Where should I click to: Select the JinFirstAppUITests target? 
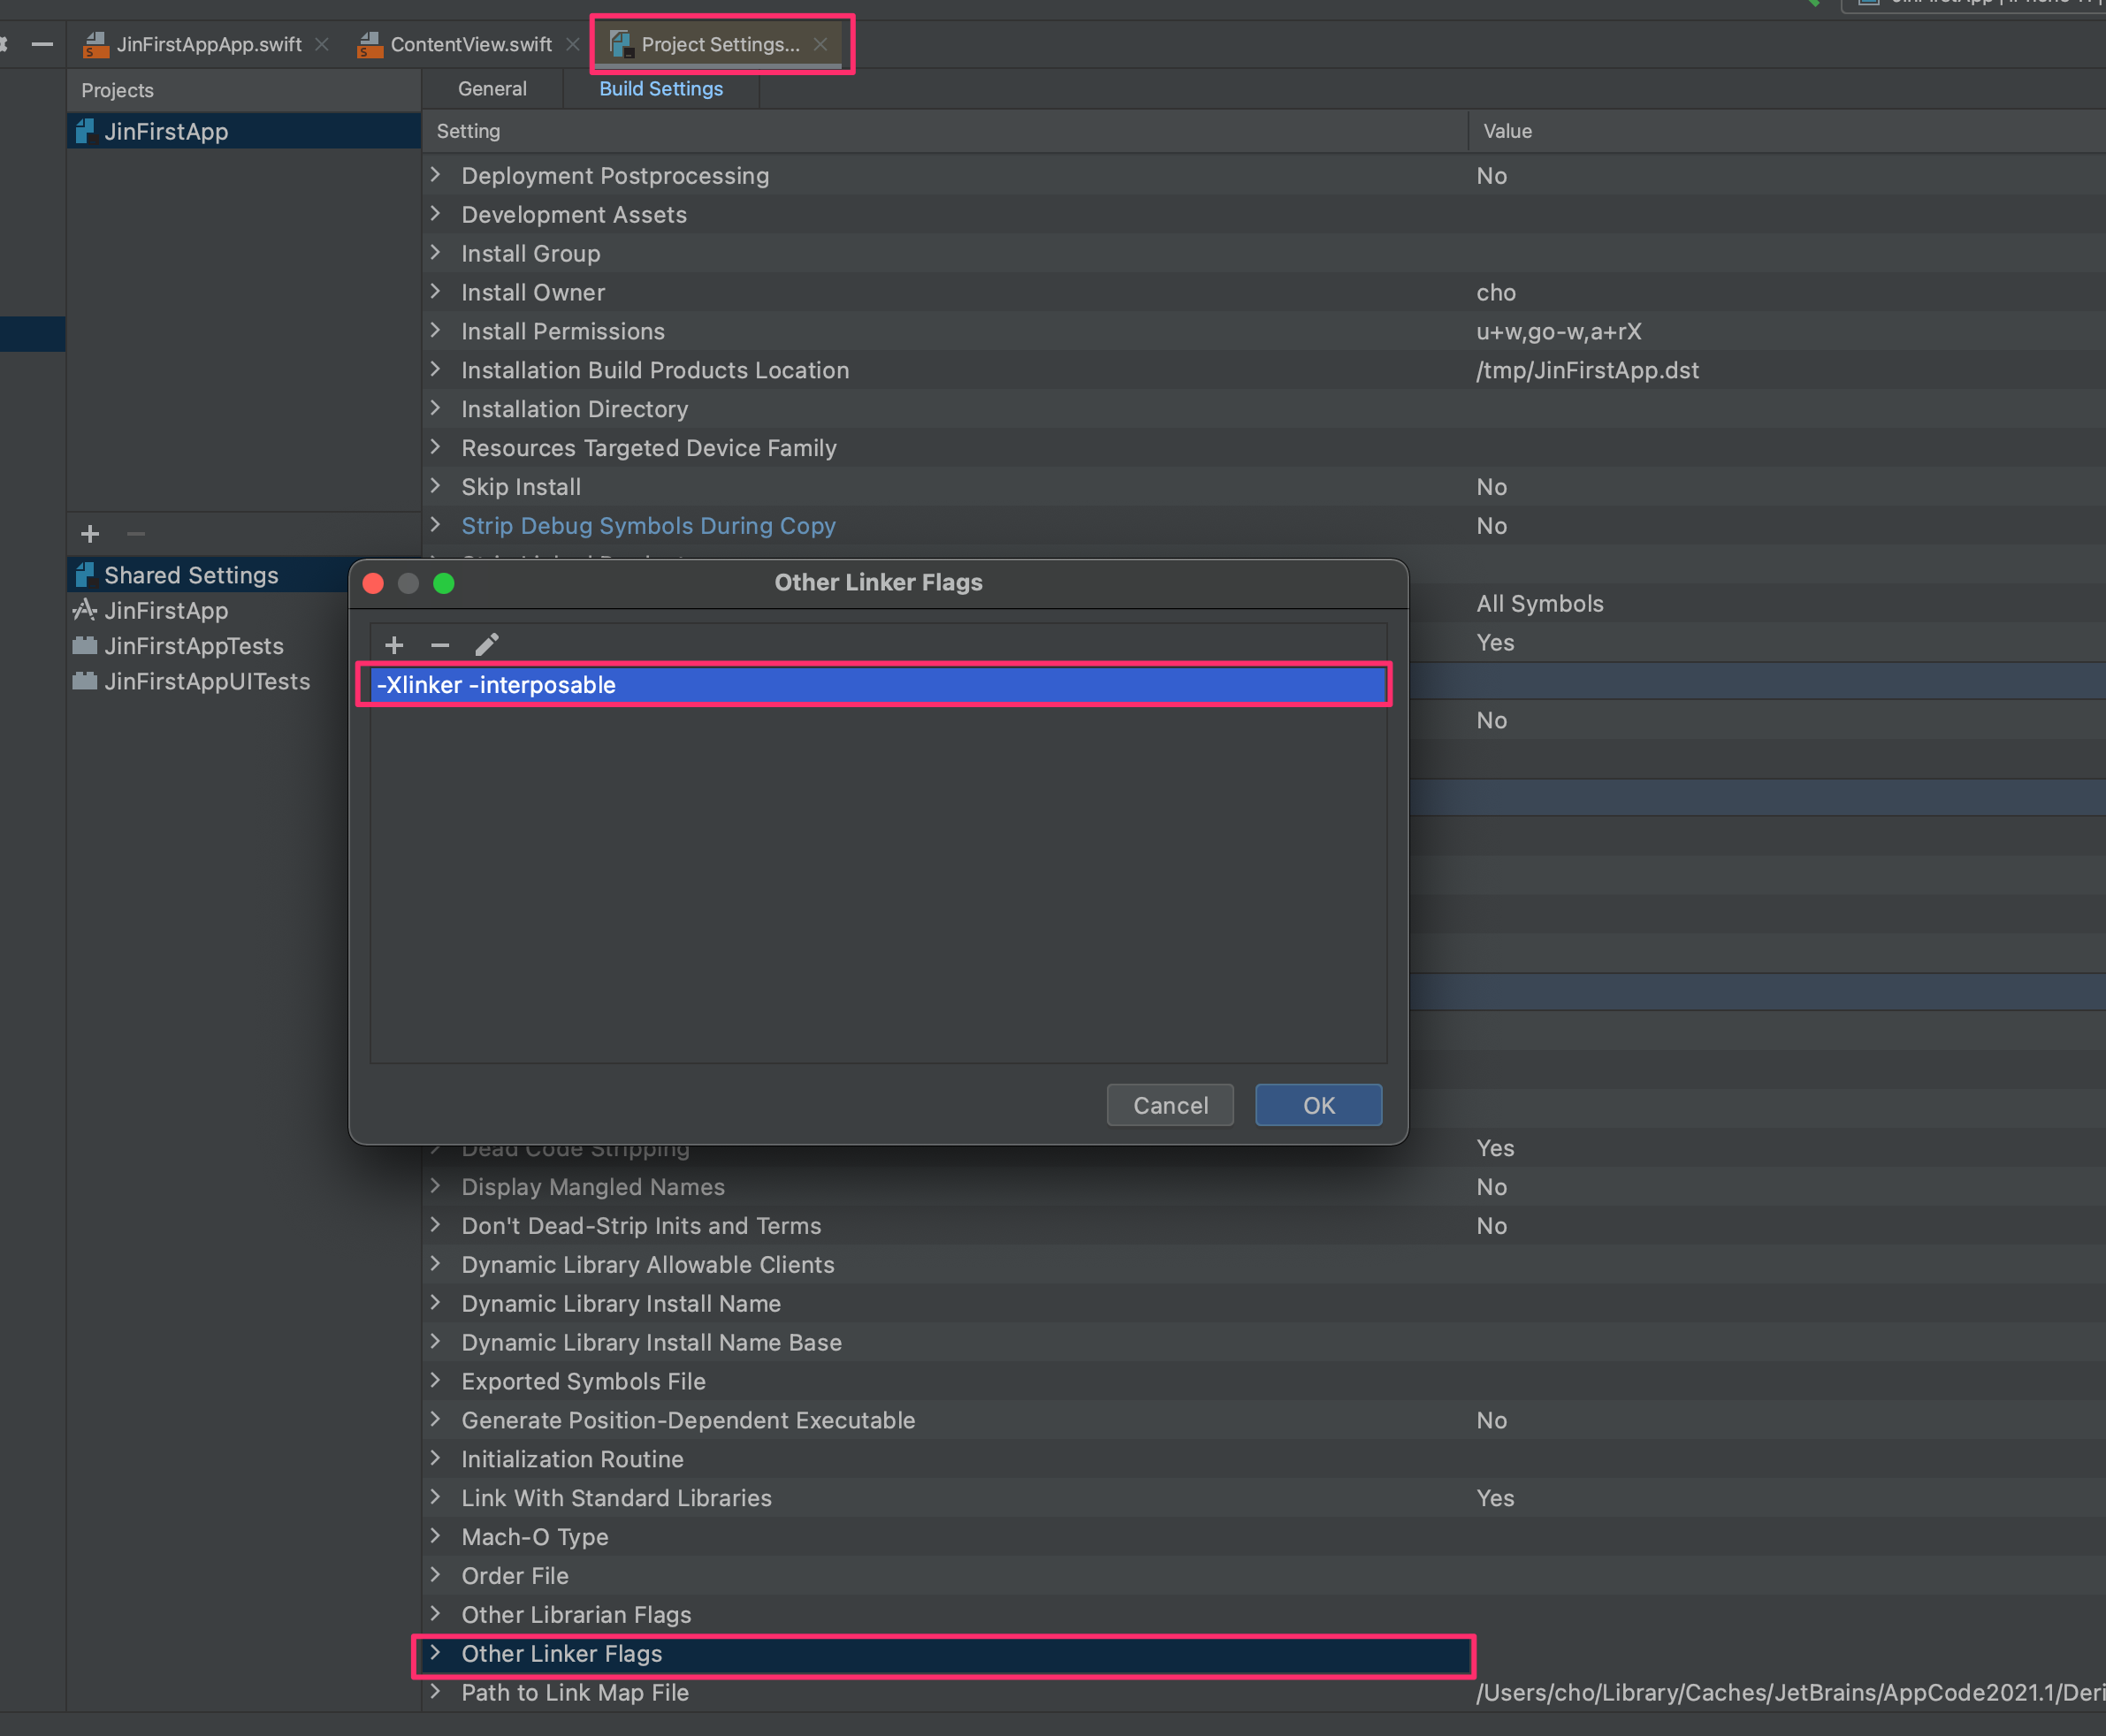tap(207, 681)
